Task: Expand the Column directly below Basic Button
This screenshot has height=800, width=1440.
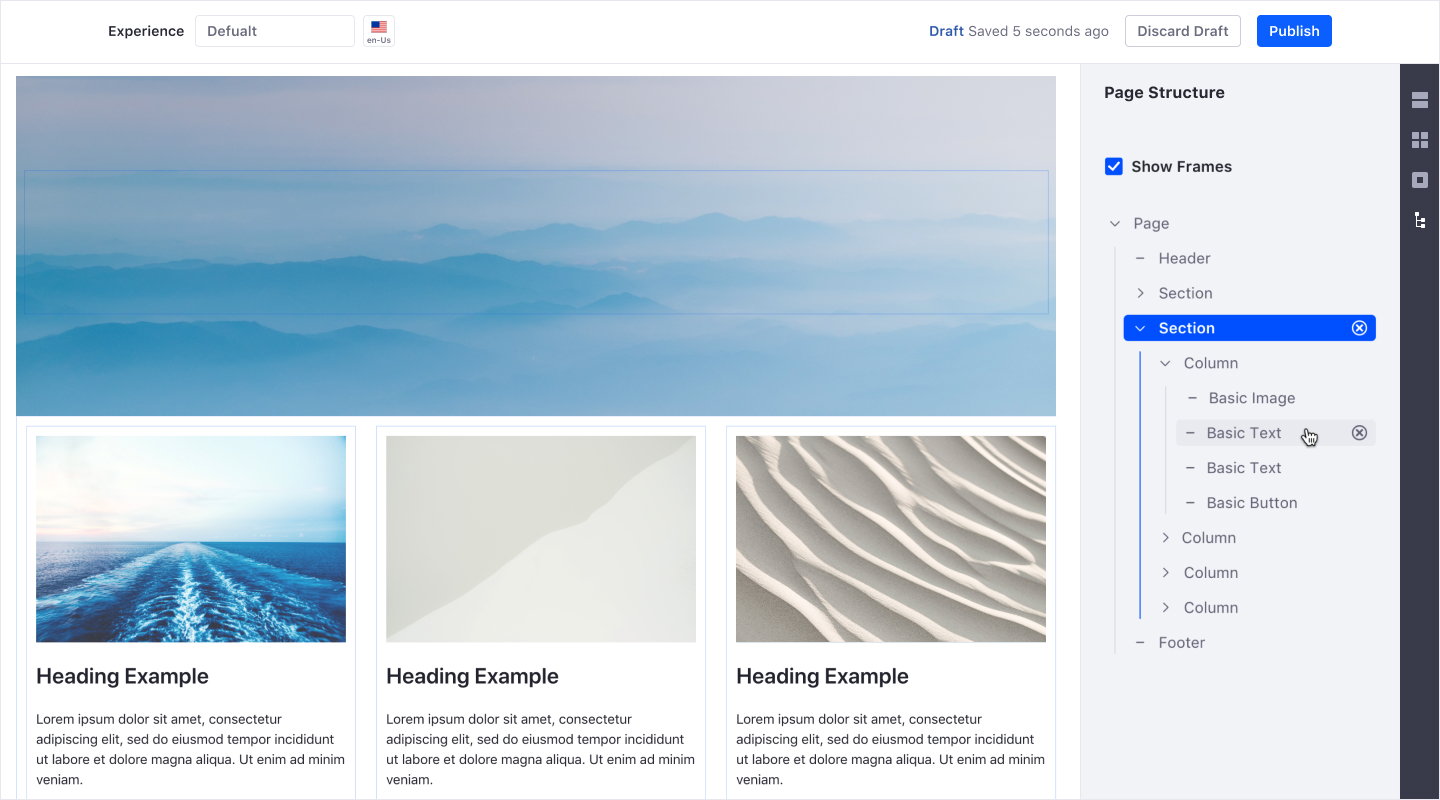Action: [x=1165, y=538]
